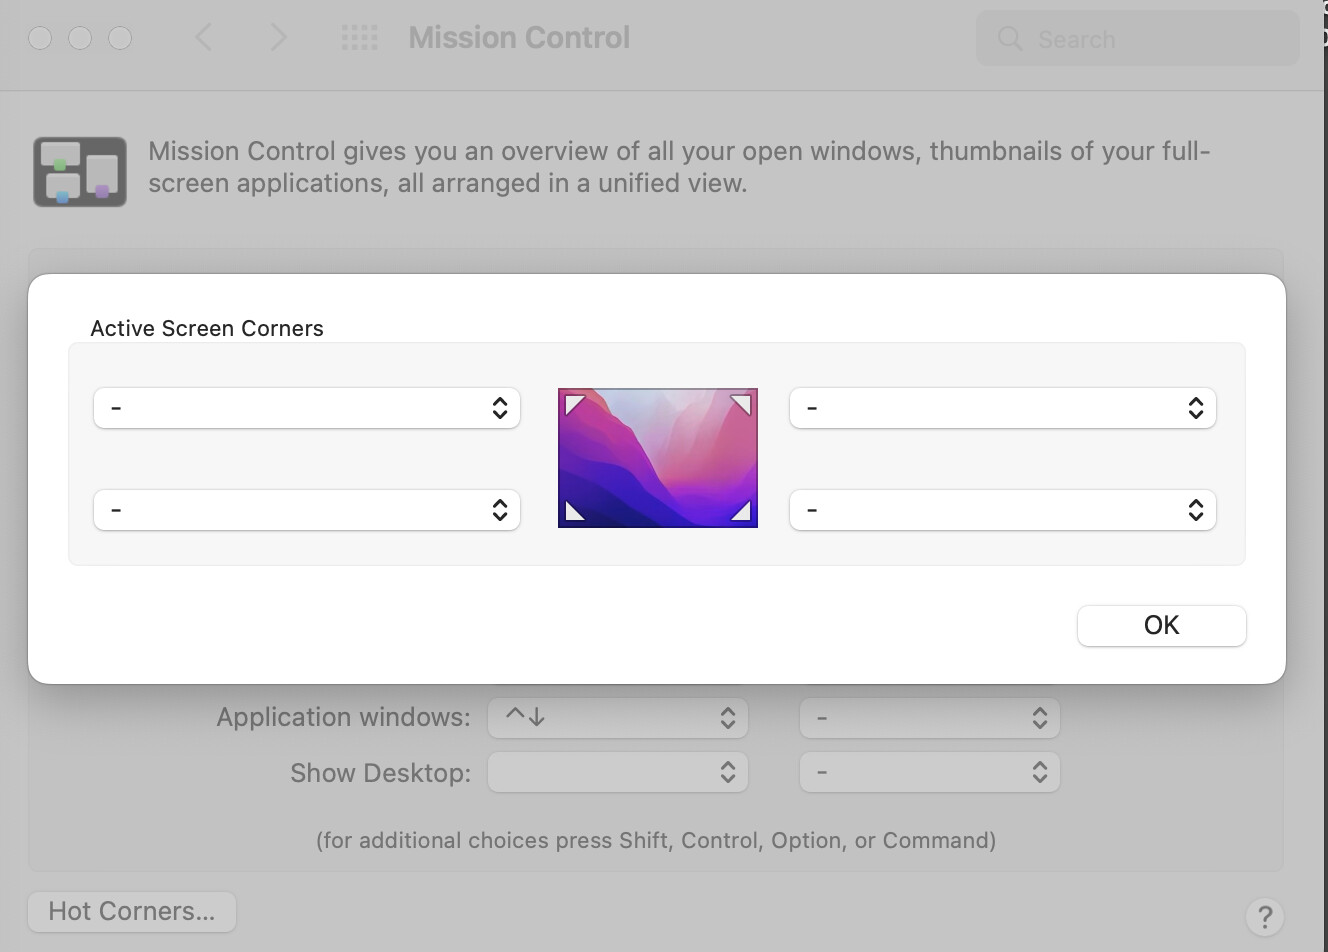Click the Mission Control app icon

pyautogui.click(x=80, y=172)
